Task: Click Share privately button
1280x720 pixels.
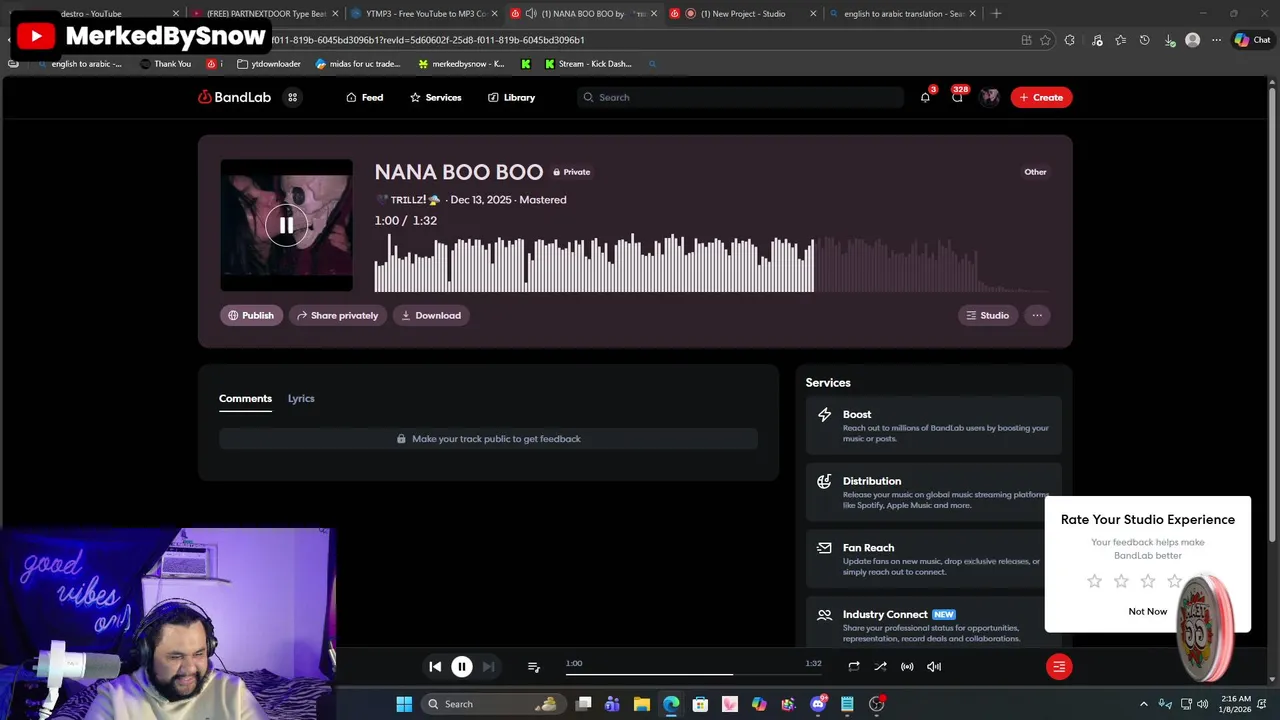Action: [x=337, y=315]
